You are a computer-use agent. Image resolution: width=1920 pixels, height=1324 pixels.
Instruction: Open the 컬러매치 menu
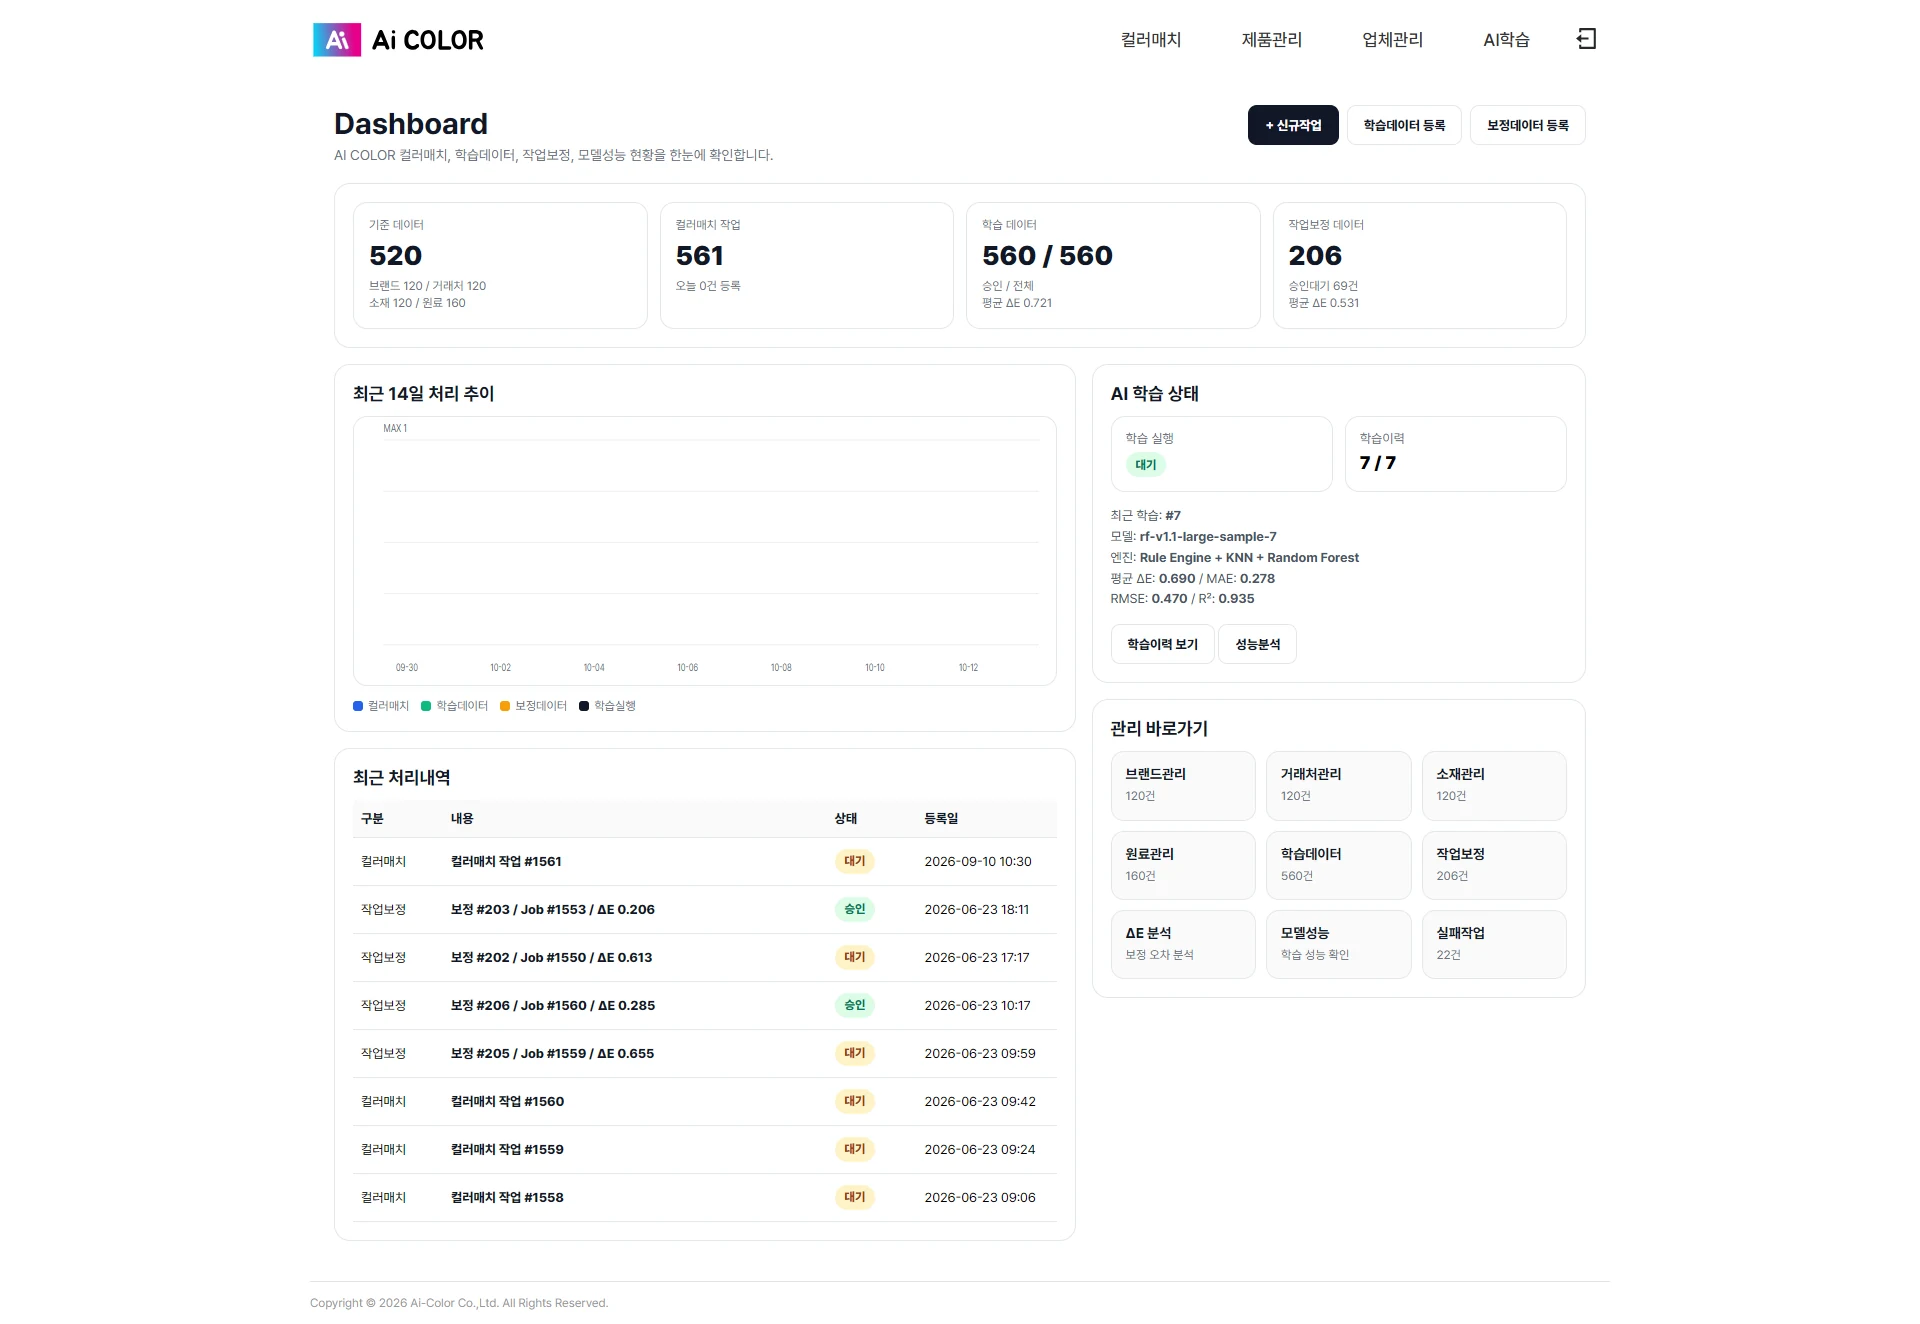coord(1151,40)
